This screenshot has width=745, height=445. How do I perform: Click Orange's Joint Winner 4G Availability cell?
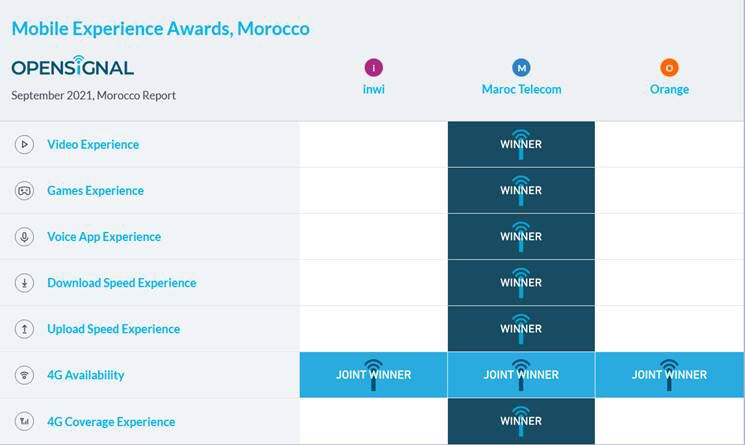point(669,375)
